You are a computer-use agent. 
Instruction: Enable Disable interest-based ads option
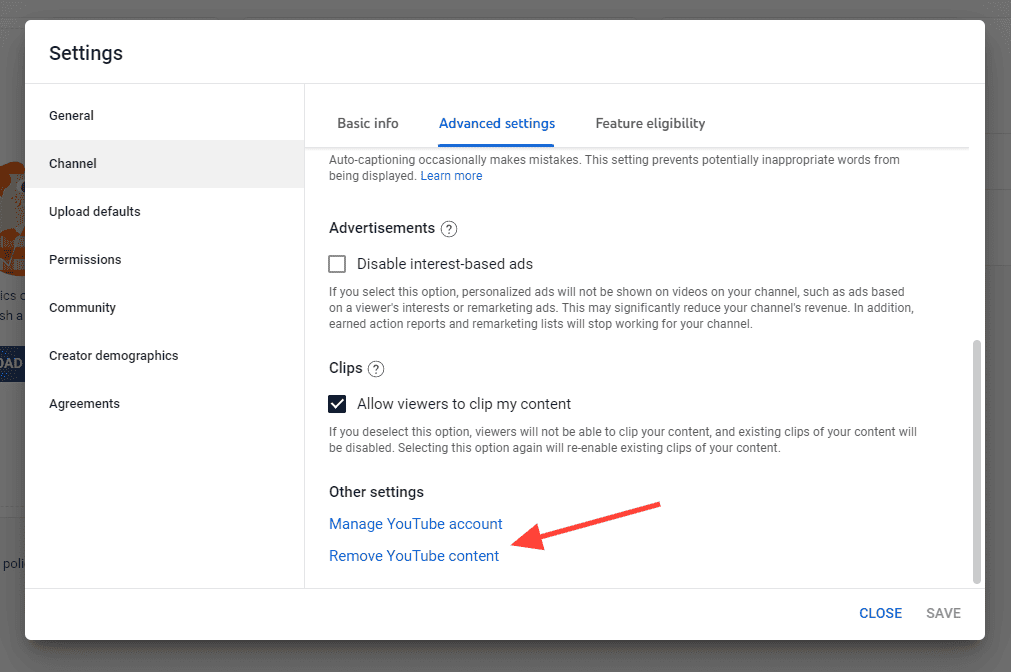(337, 263)
